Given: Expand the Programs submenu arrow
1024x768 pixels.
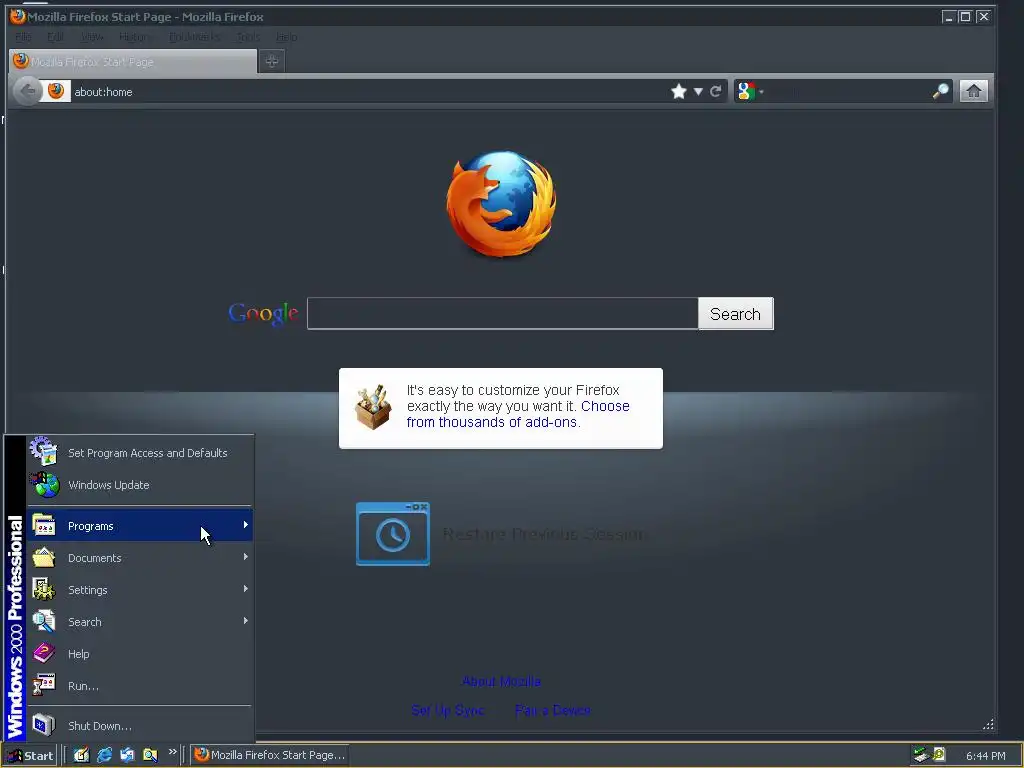Looking at the screenshot, I should click(246, 525).
